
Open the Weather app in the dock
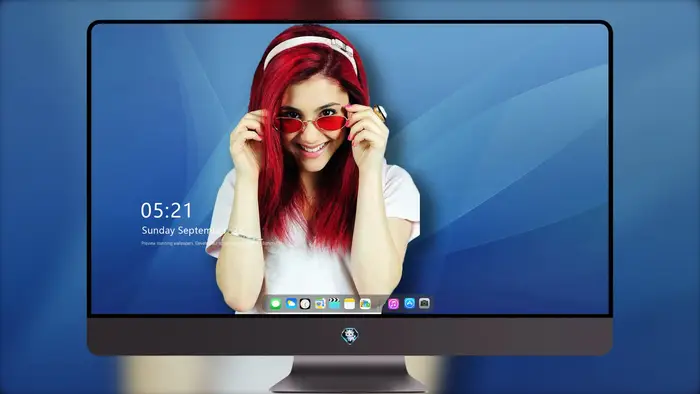[x=291, y=304]
